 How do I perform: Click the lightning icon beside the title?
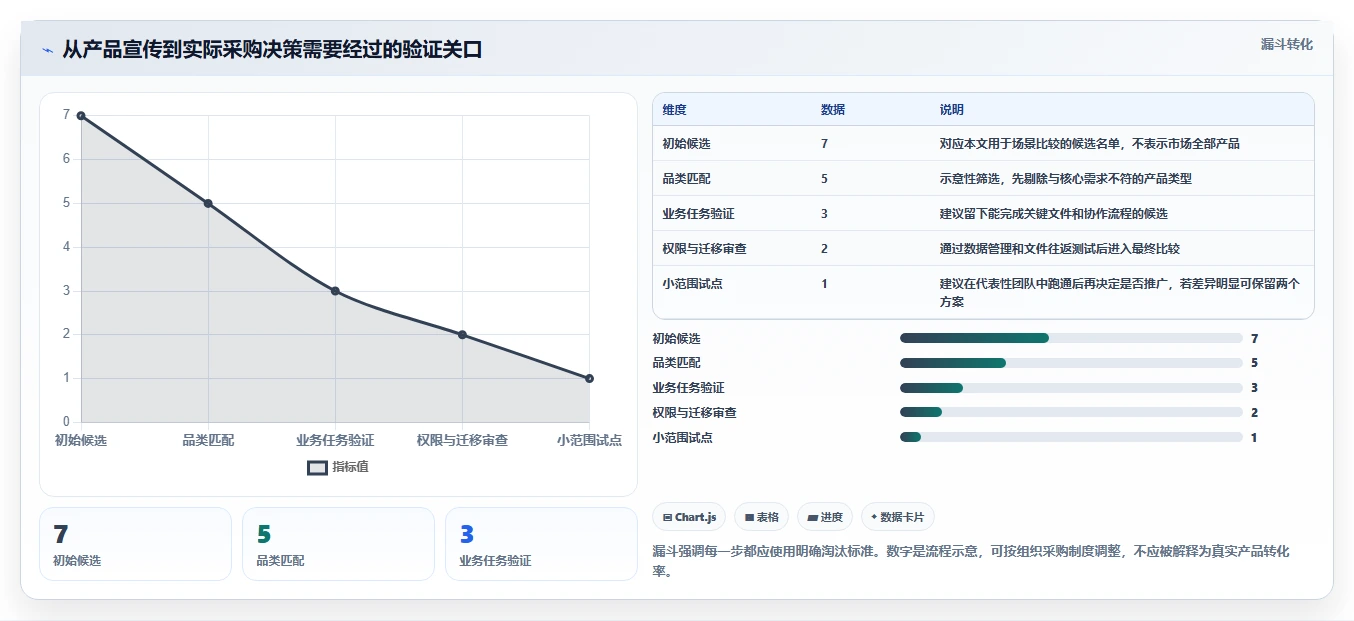click(48, 50)
